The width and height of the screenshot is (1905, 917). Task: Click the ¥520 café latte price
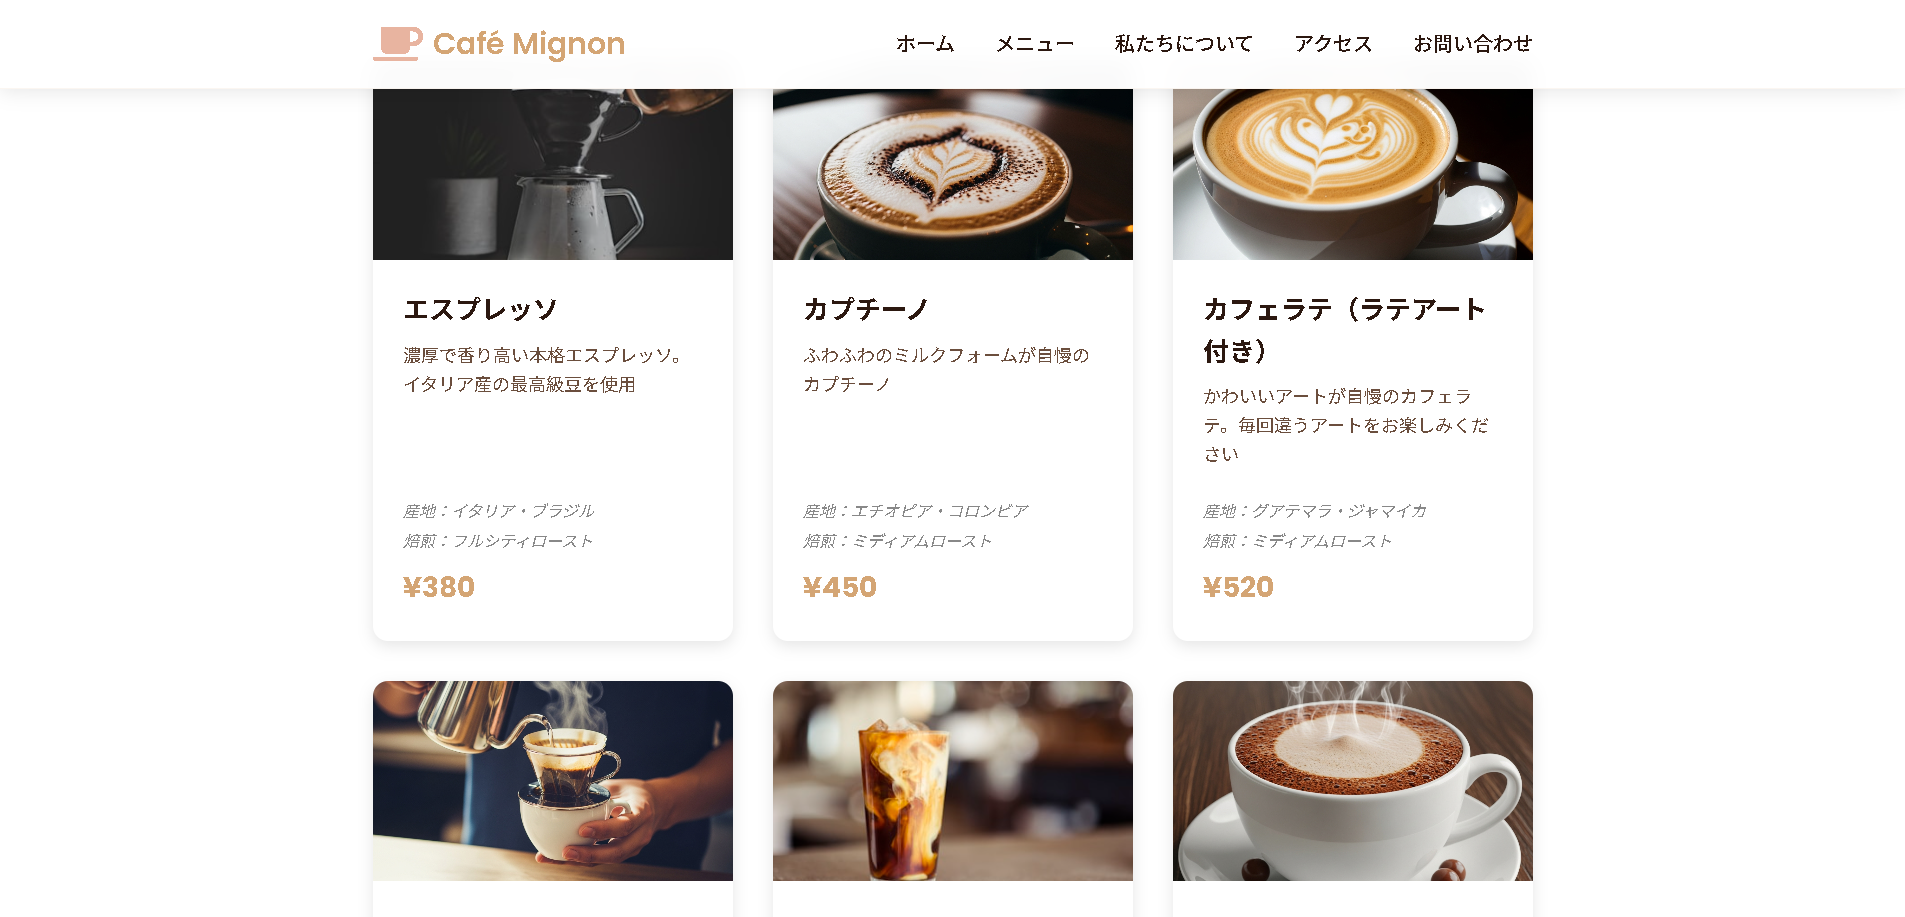point(1239,587)
